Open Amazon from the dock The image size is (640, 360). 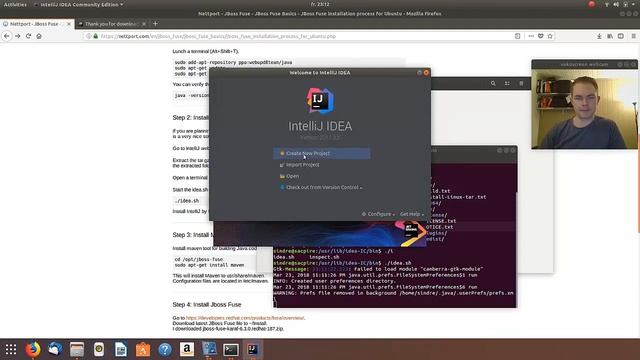point(187,349)
